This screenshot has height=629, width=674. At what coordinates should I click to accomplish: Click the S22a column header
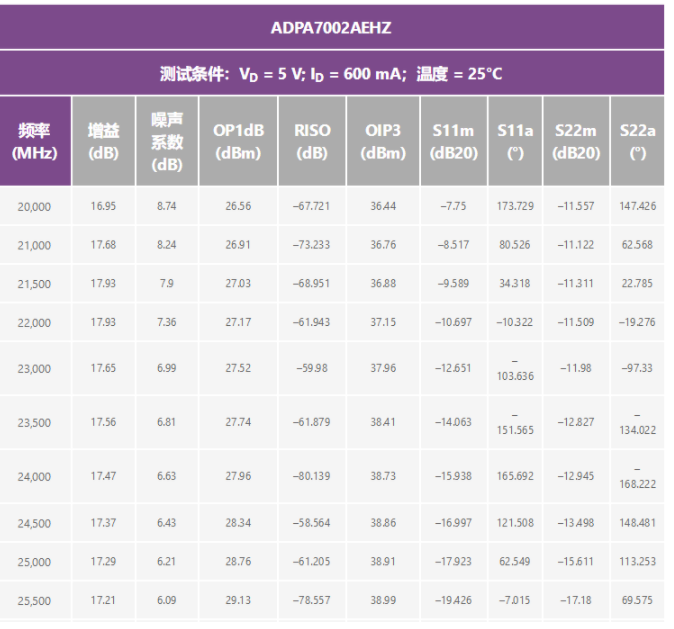click(x=637, y=141)
